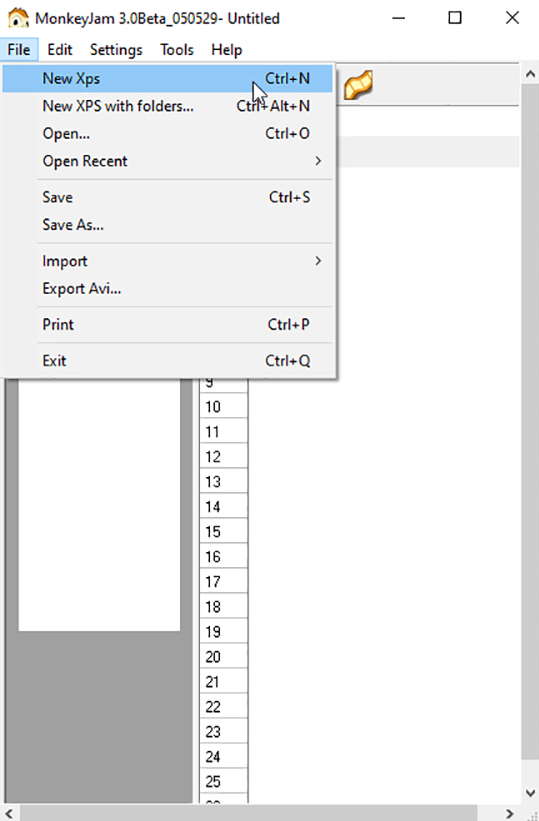Click the horizontal scrollbar right arrow
The image size is (539, 821).
(509, 813)
